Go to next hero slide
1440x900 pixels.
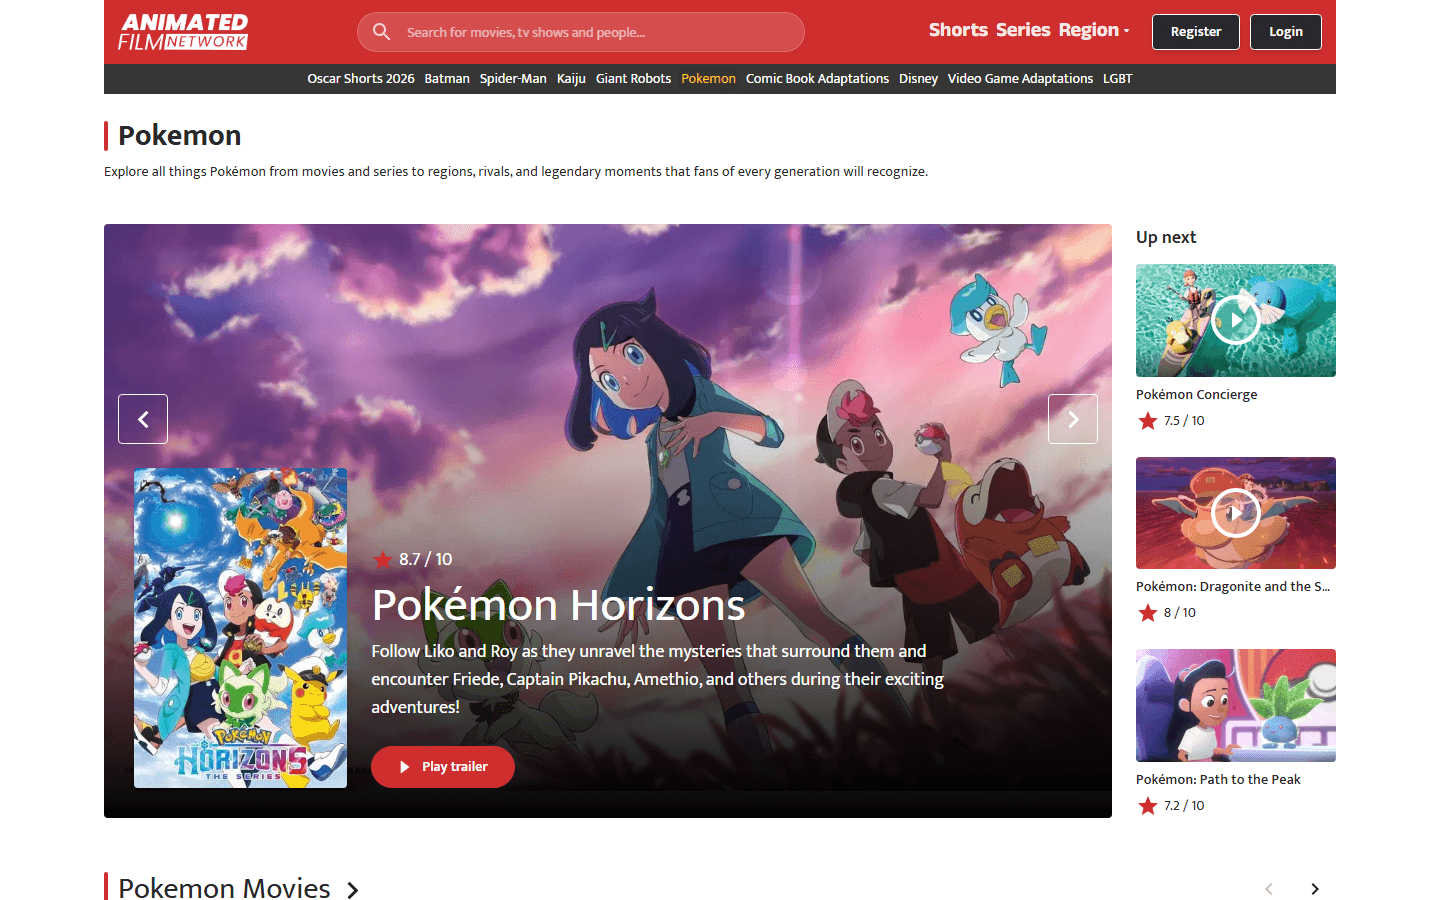pos(1073,419)
